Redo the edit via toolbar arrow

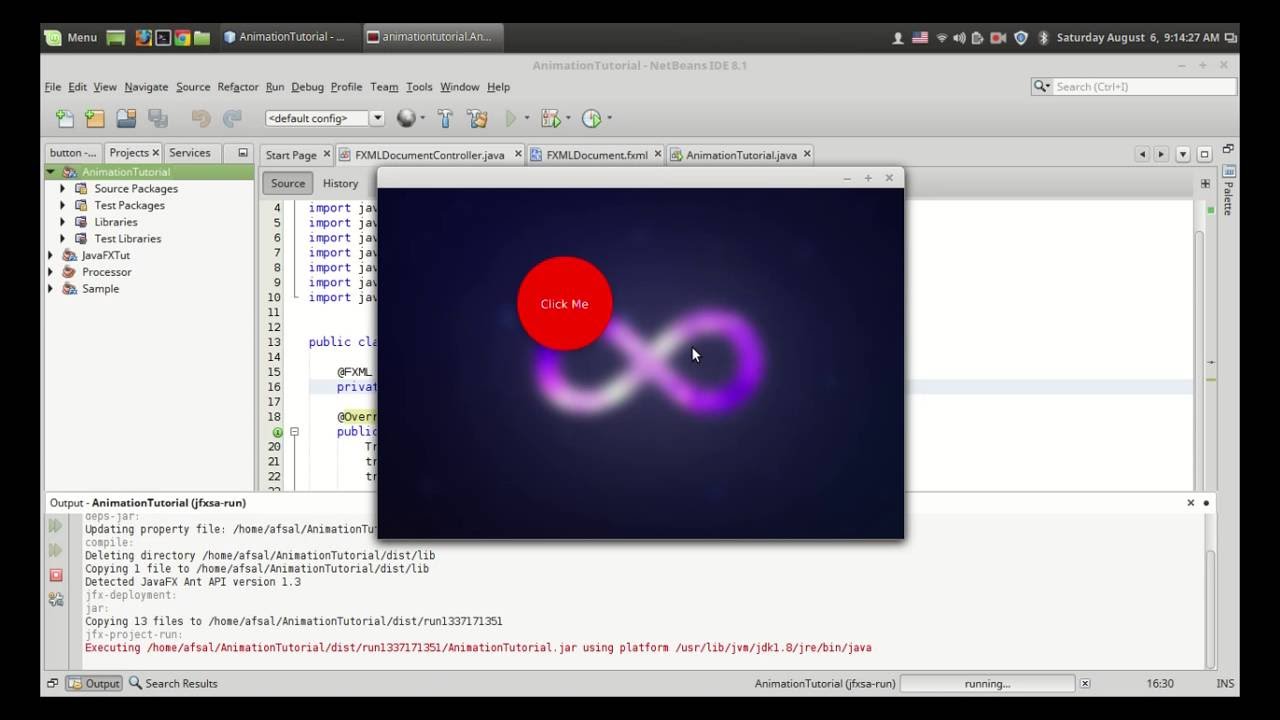coord(232,118)
